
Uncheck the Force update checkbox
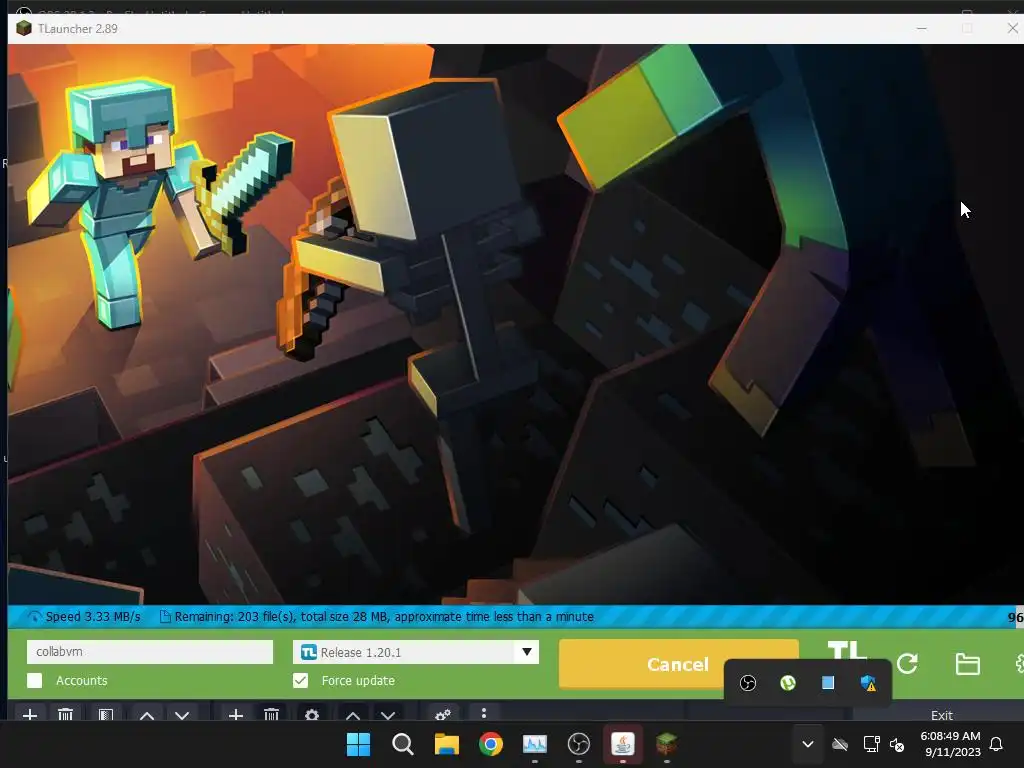[x=300, y=680]
